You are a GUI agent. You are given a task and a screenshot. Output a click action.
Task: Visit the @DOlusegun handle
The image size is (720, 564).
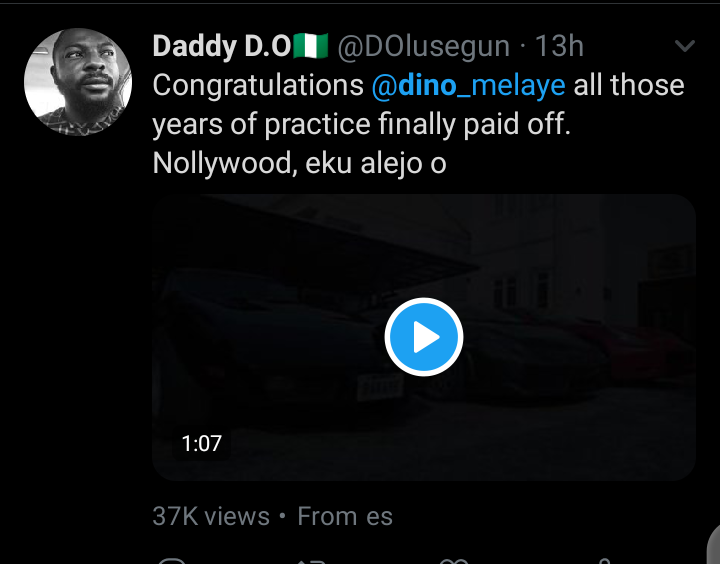click(423, 46)
